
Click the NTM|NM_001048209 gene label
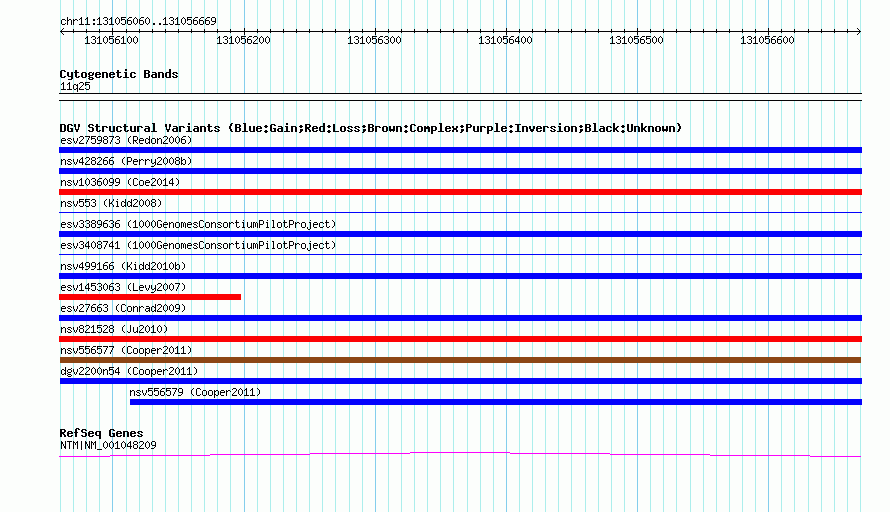pos(108,445)
